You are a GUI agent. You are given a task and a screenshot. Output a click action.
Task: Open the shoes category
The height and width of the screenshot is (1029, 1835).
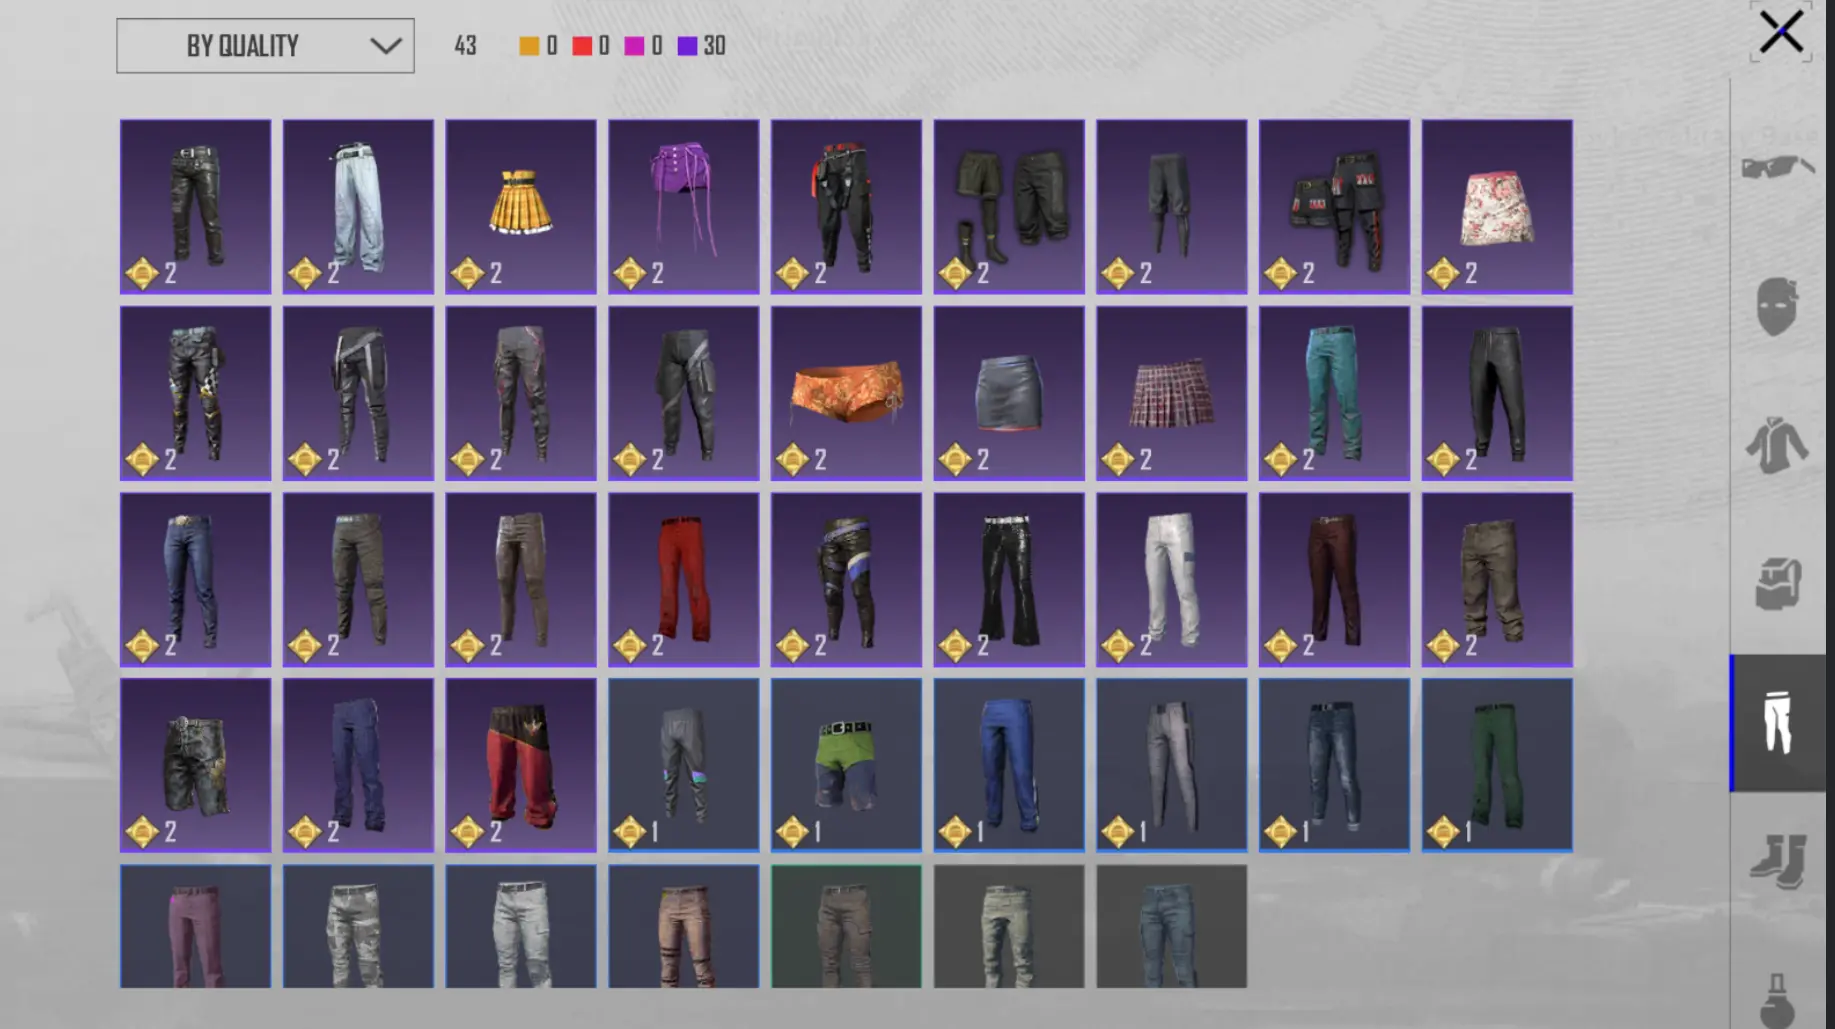click(1777, 861)
